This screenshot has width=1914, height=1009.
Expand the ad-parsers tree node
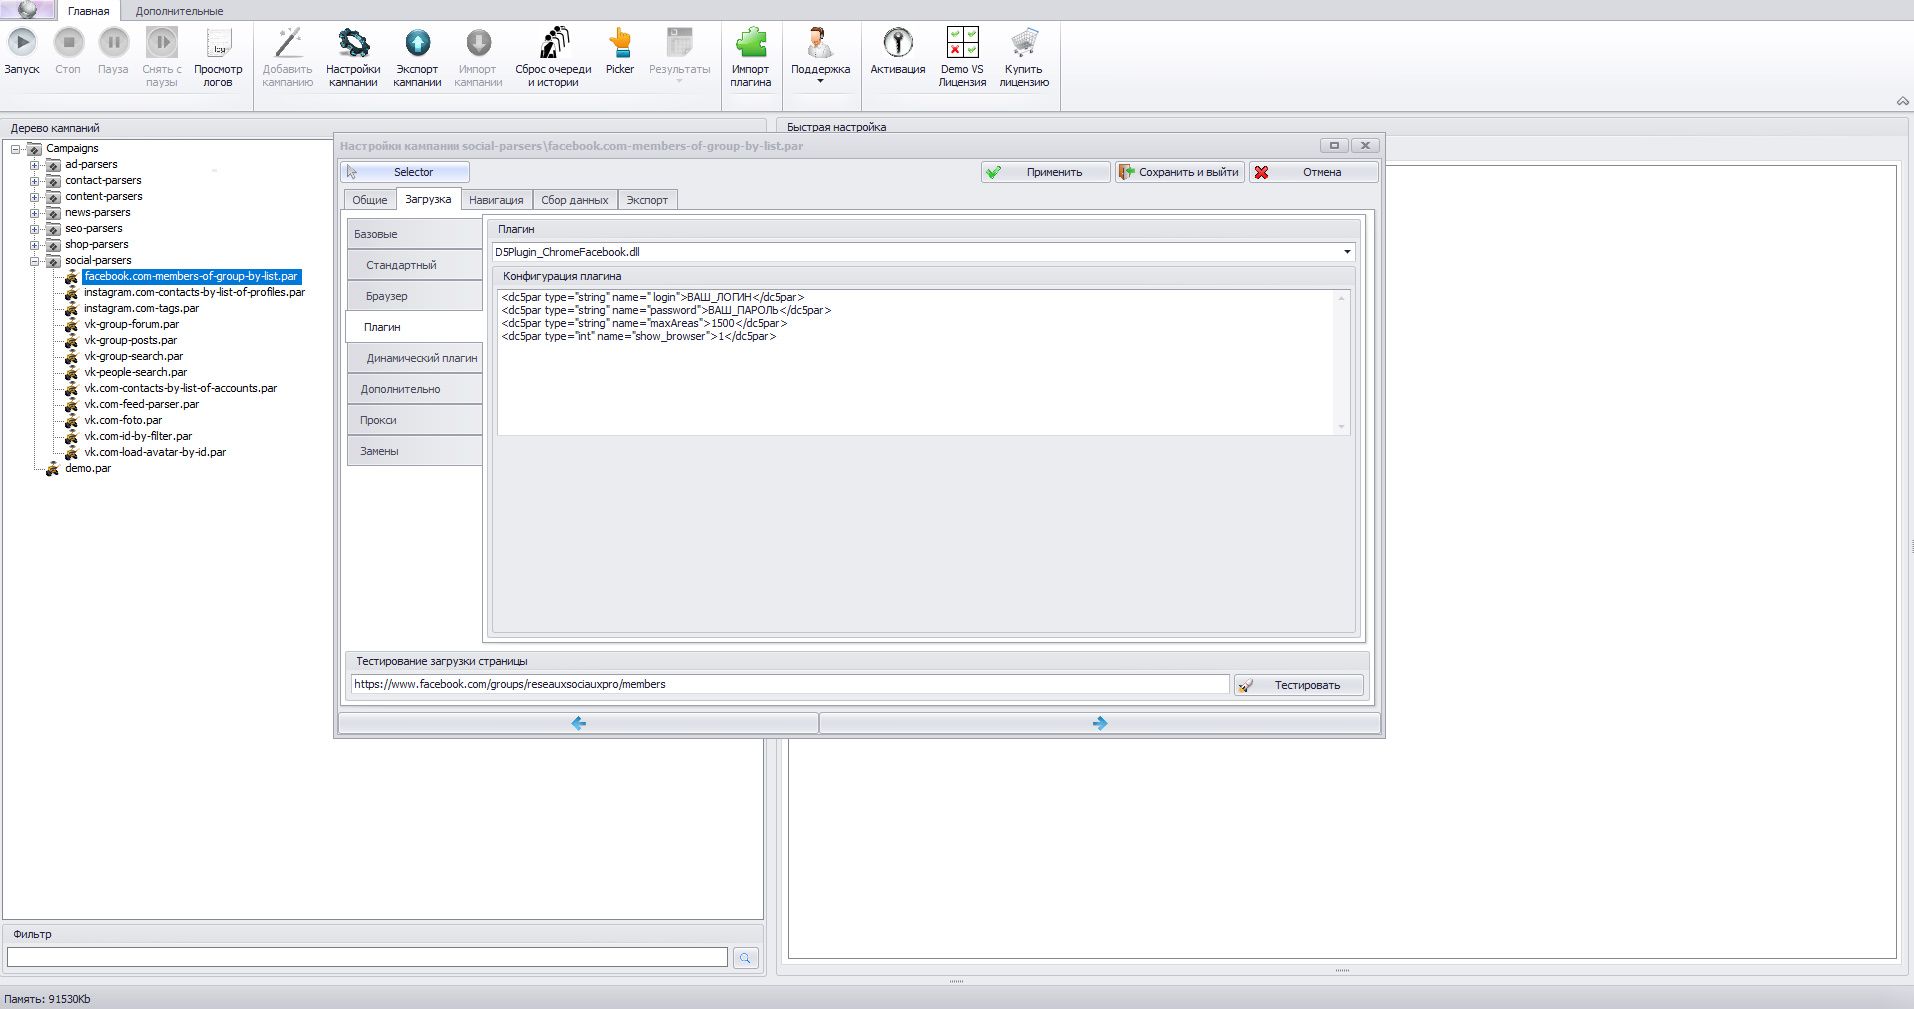(35, 165)
